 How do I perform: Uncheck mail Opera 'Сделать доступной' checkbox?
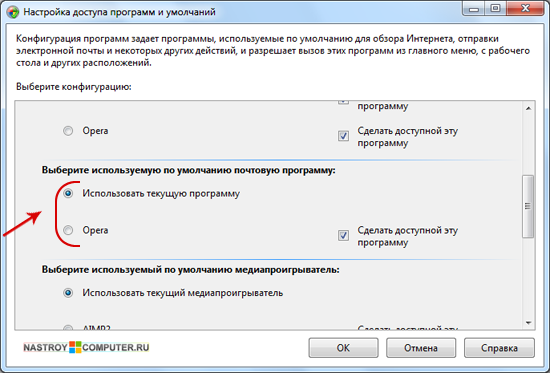click(x=343, y=235)
